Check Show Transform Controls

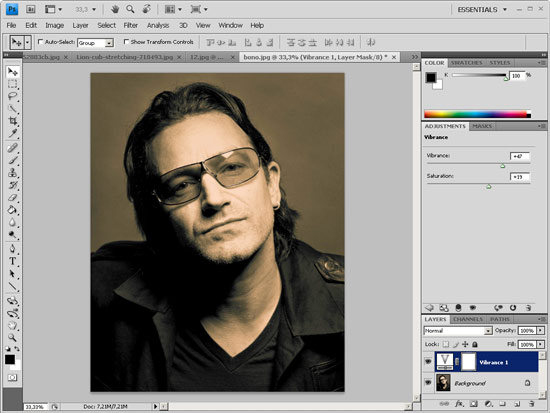(126, 42)
